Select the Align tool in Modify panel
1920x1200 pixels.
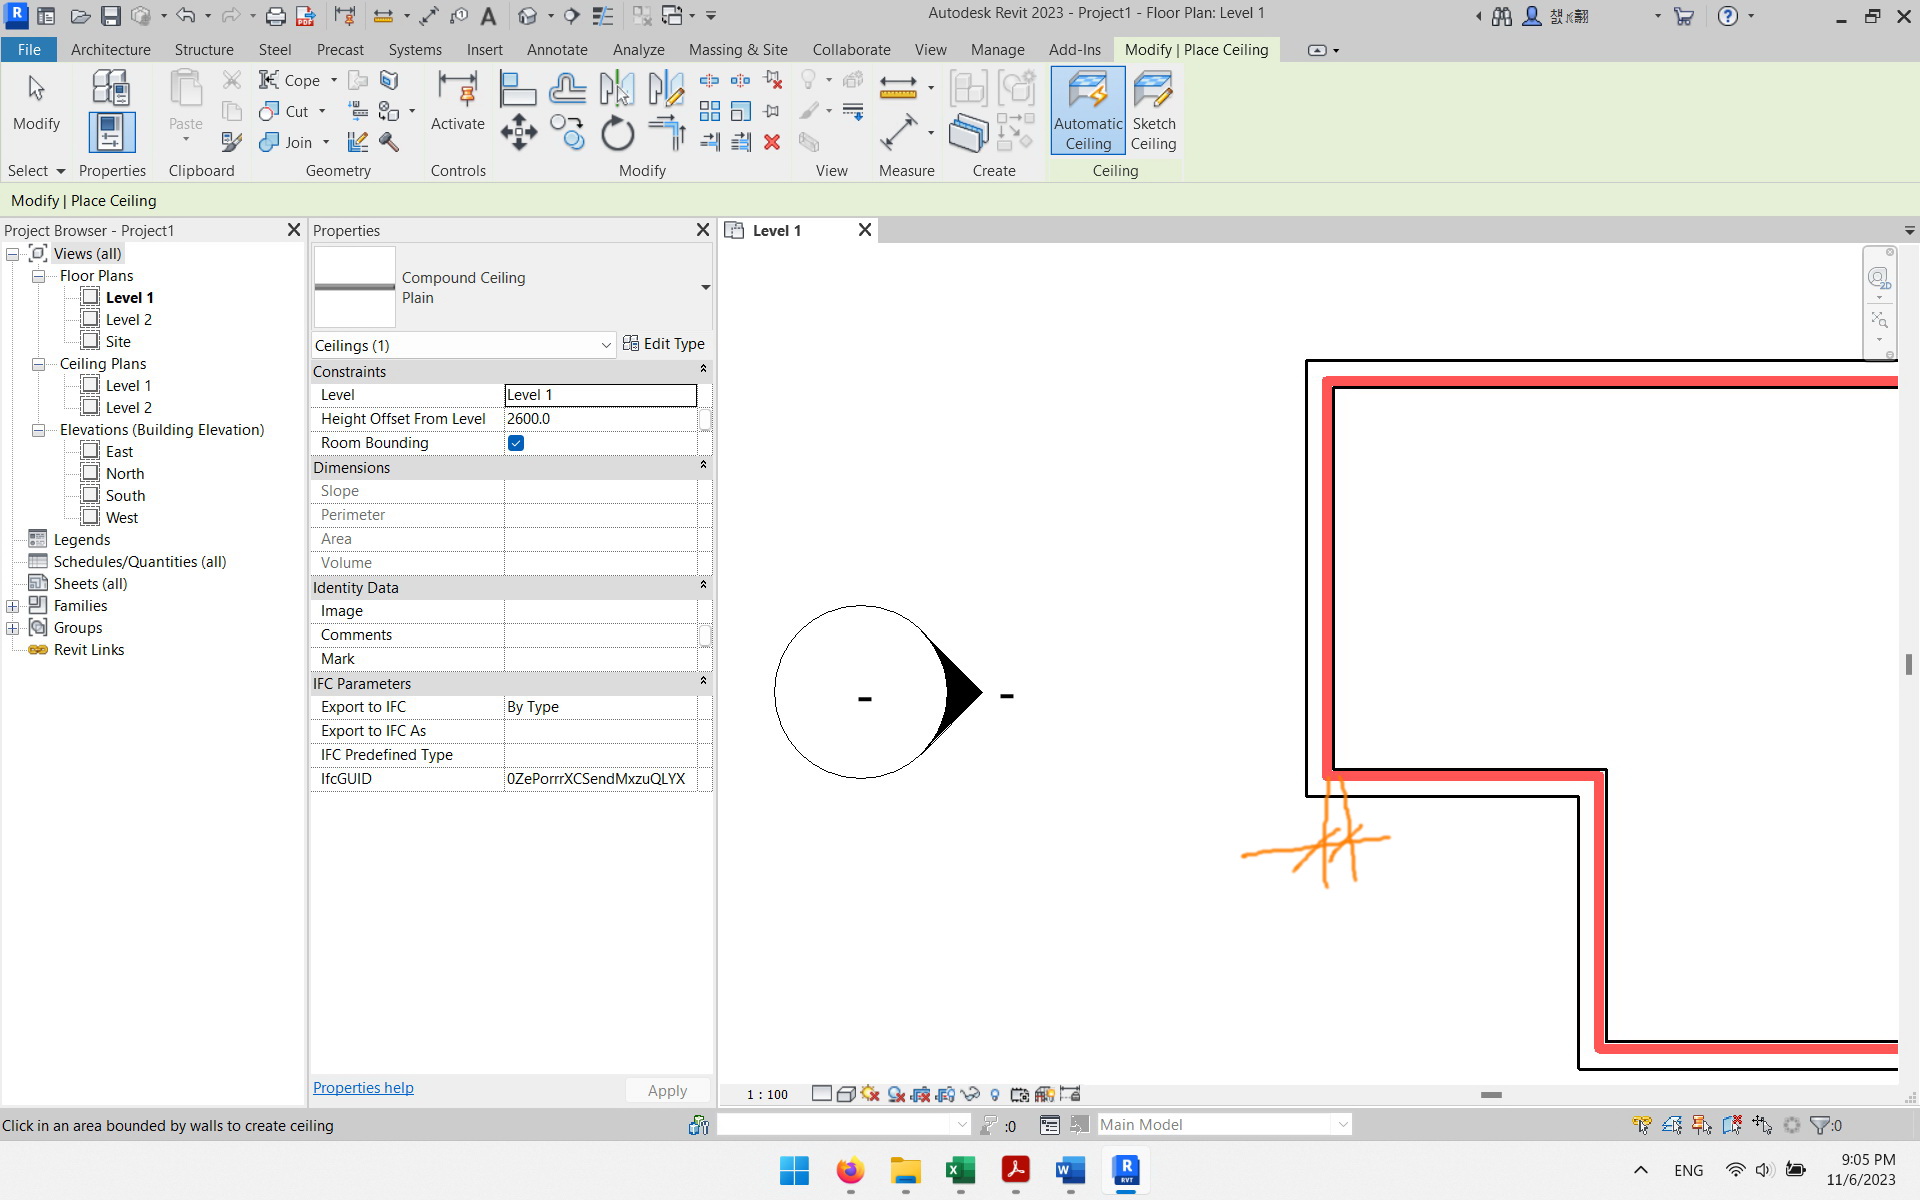tap(518, 88)
